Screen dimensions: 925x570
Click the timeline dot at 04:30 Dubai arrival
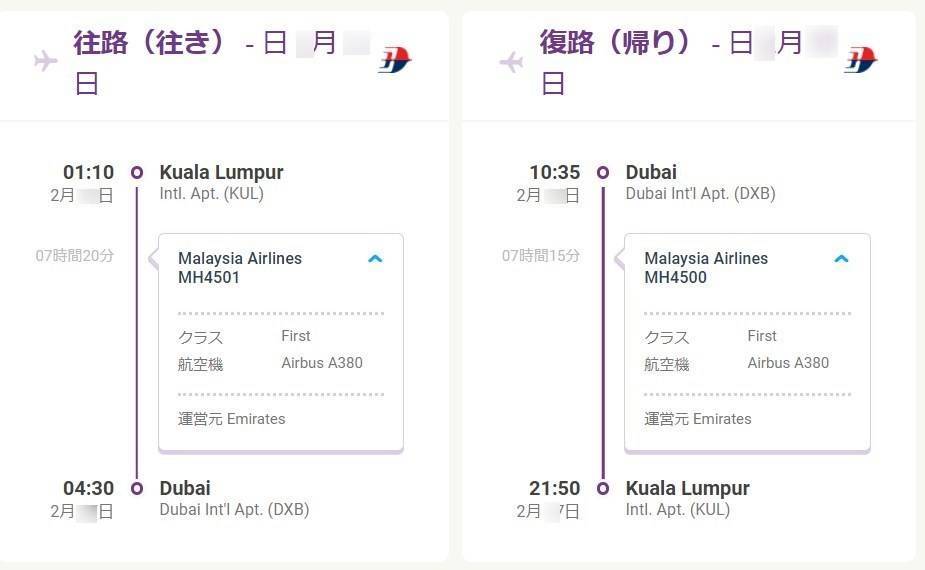pos(137,488)
